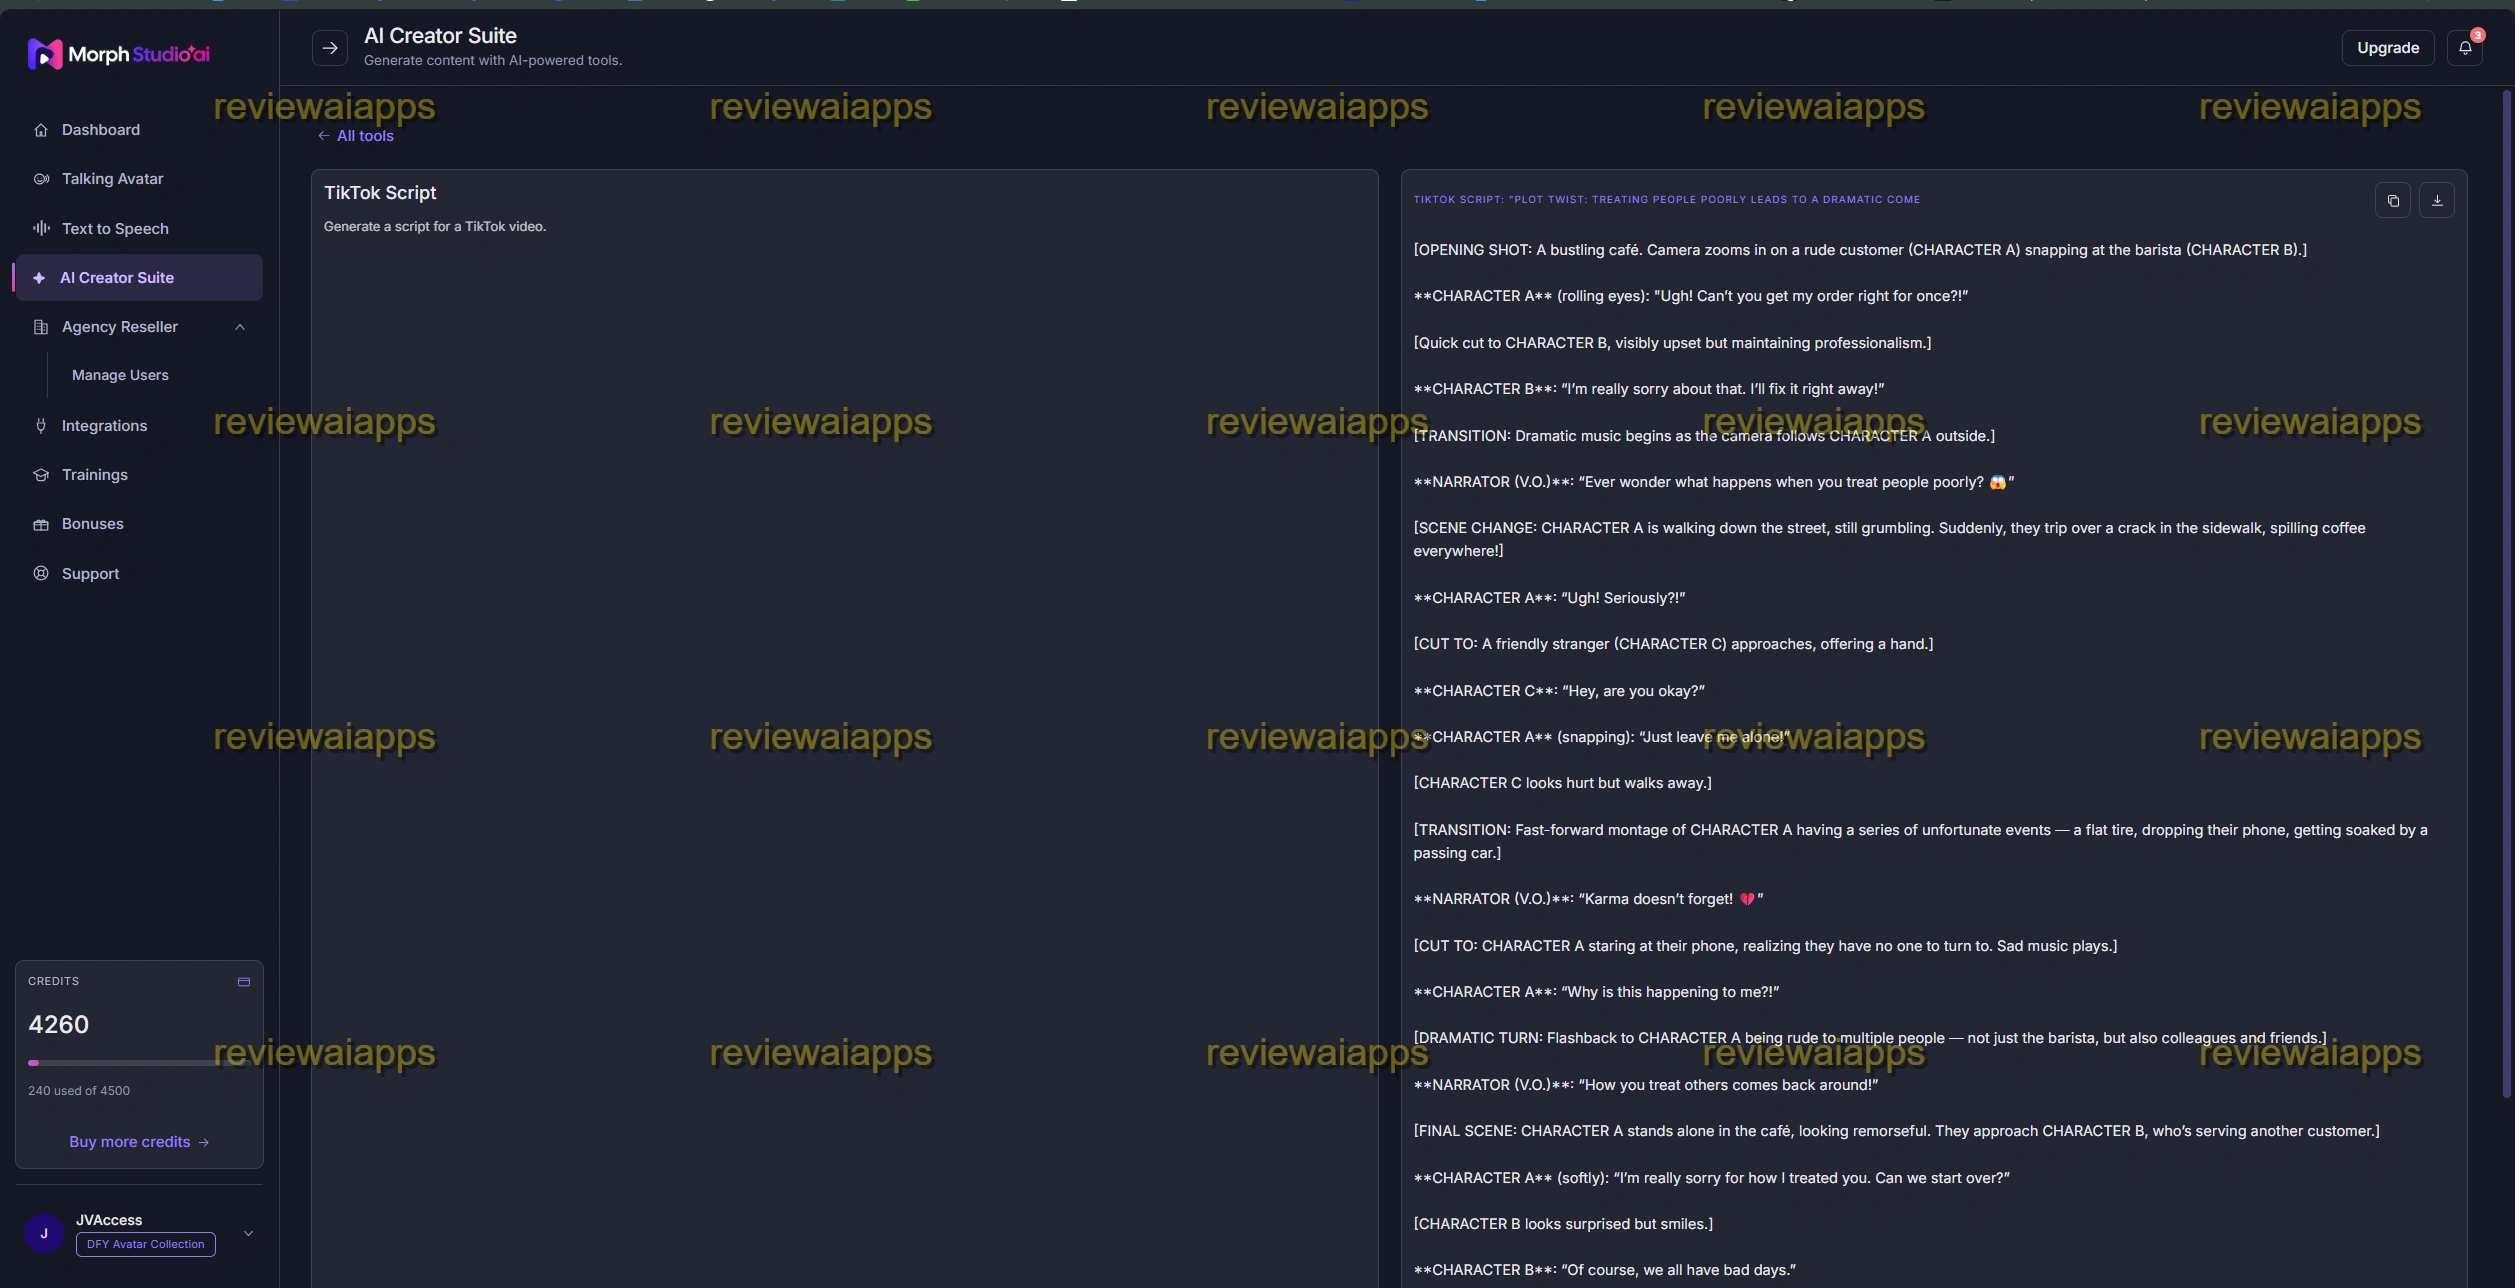Download the generated script
This screenshot has width=2515, height=1288.
click(x=2436, y=201)
